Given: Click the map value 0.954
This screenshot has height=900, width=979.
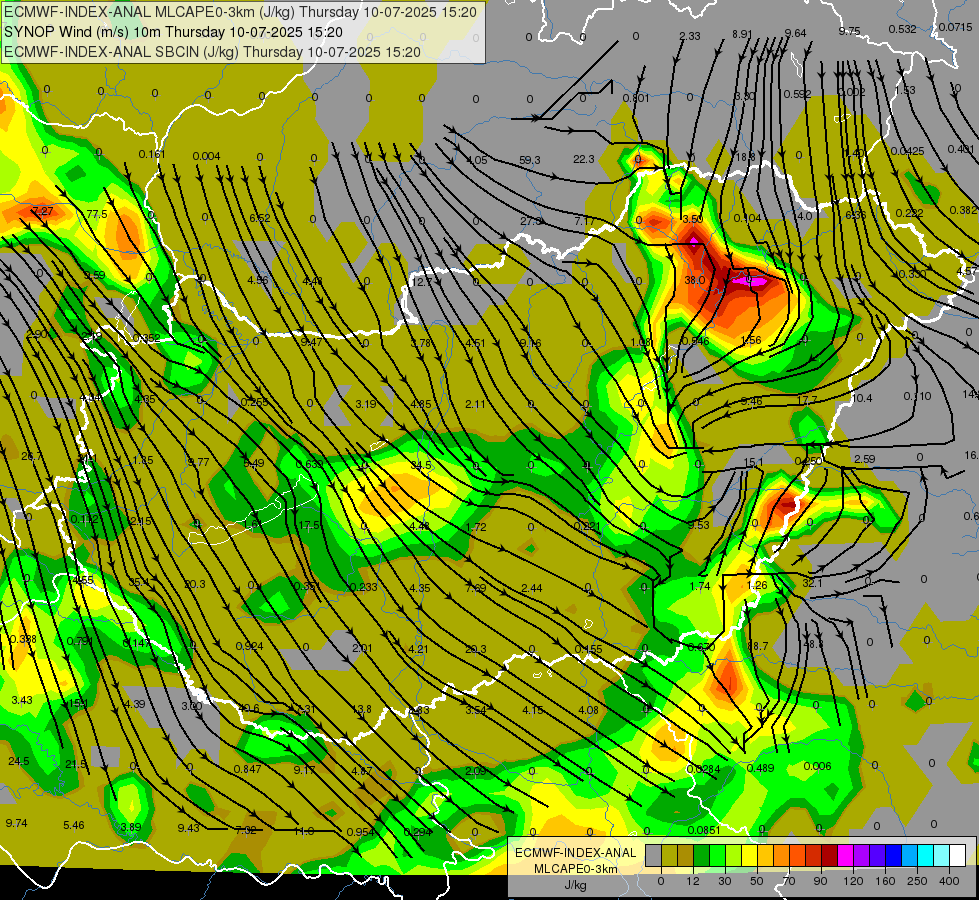Looking at the screenshot, I should pos(360,832).
